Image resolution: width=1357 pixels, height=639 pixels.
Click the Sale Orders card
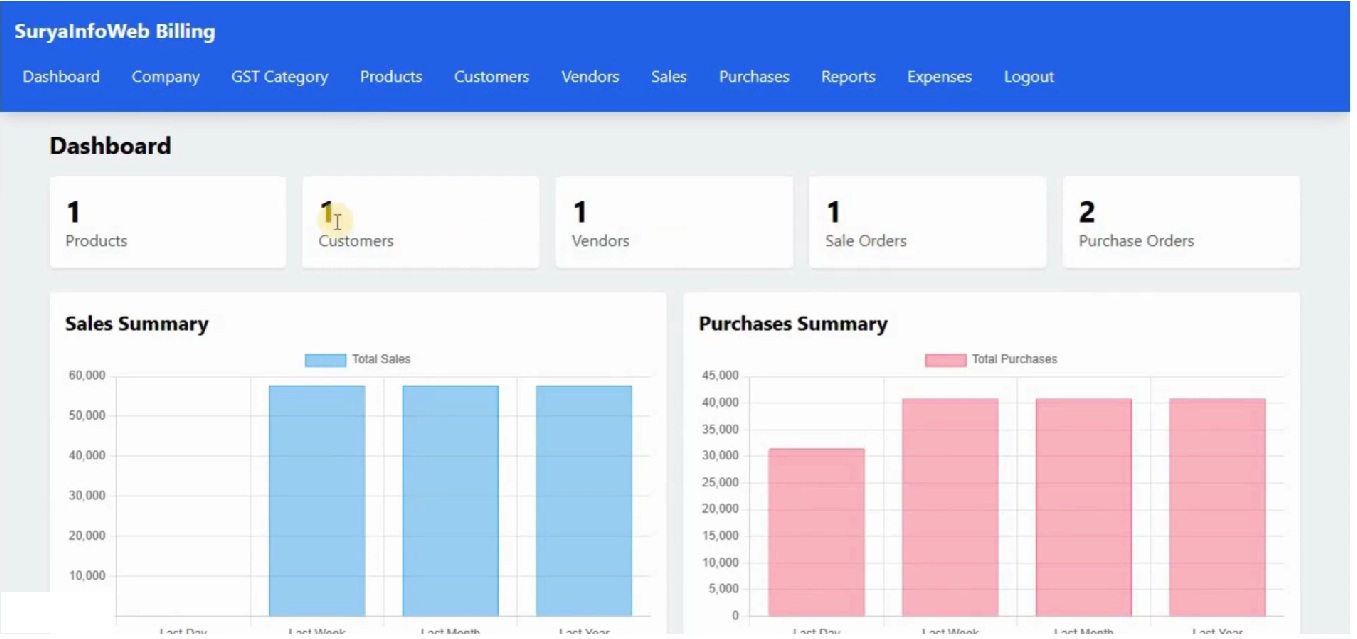(x=927, y=221)
